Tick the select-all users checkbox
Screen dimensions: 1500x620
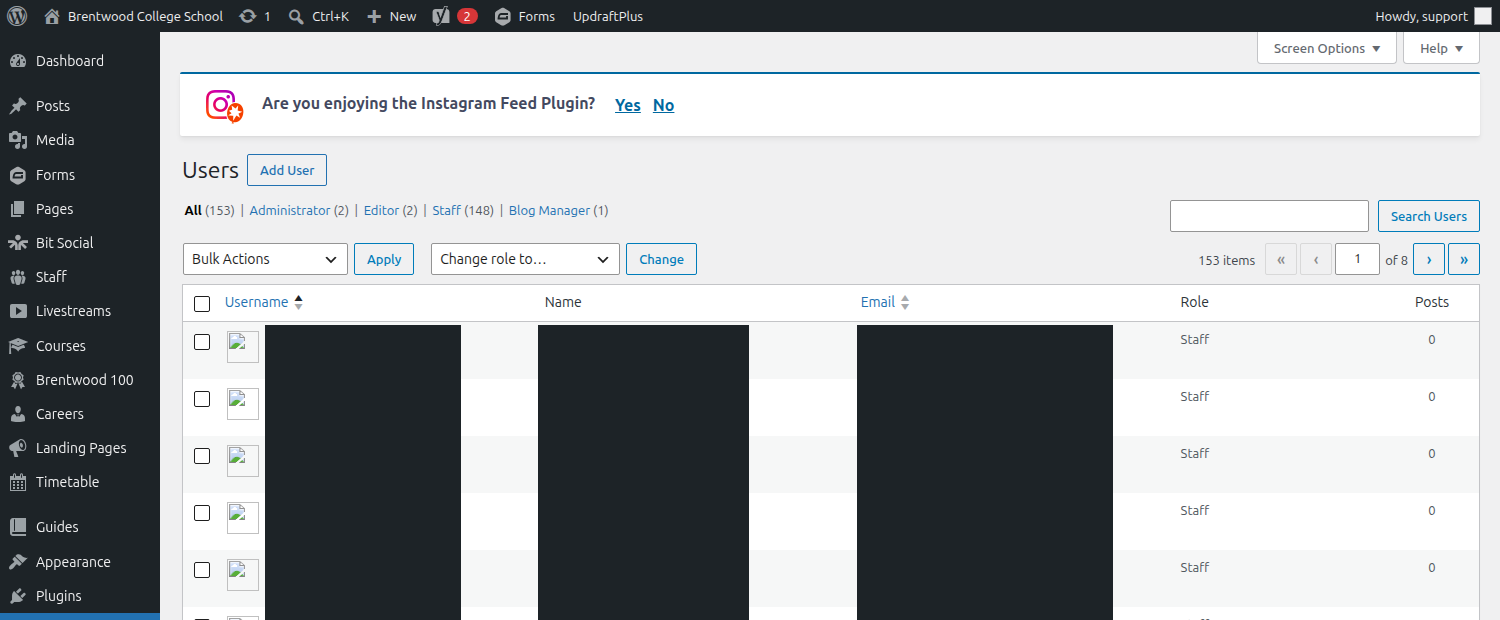[x=202, y=303]
